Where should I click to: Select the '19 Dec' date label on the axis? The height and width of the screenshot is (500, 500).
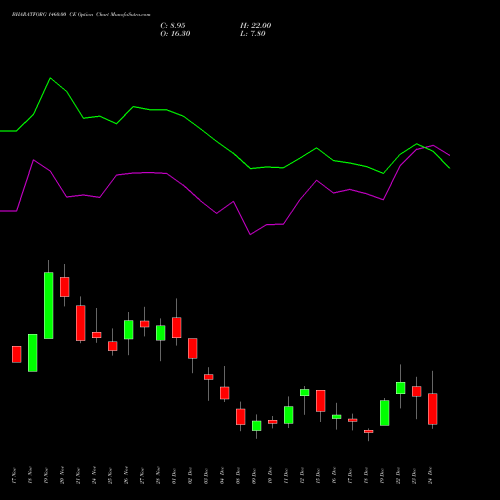(382, 476)
